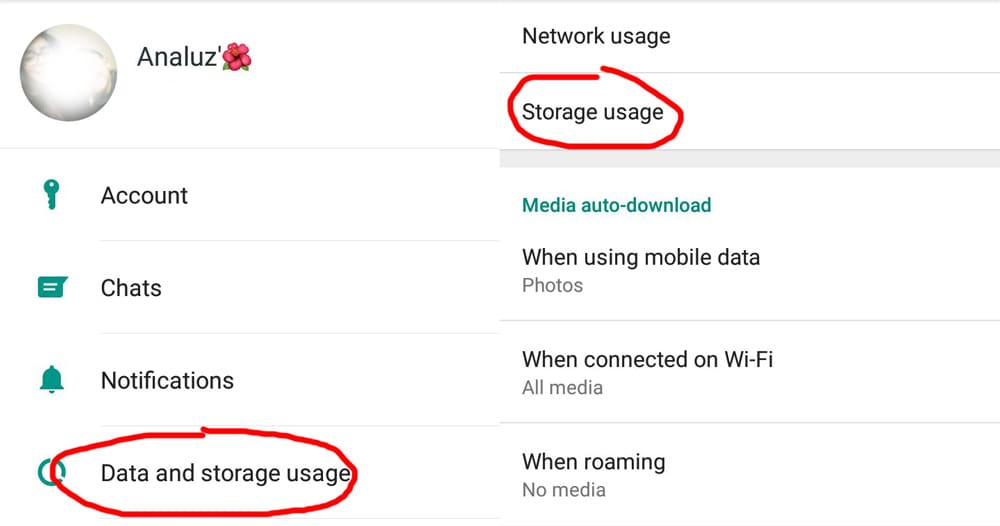Image resolution: width=1000 pixels, height=526 pixels.
Task: Open When roaming option
Action: [593, 462]
